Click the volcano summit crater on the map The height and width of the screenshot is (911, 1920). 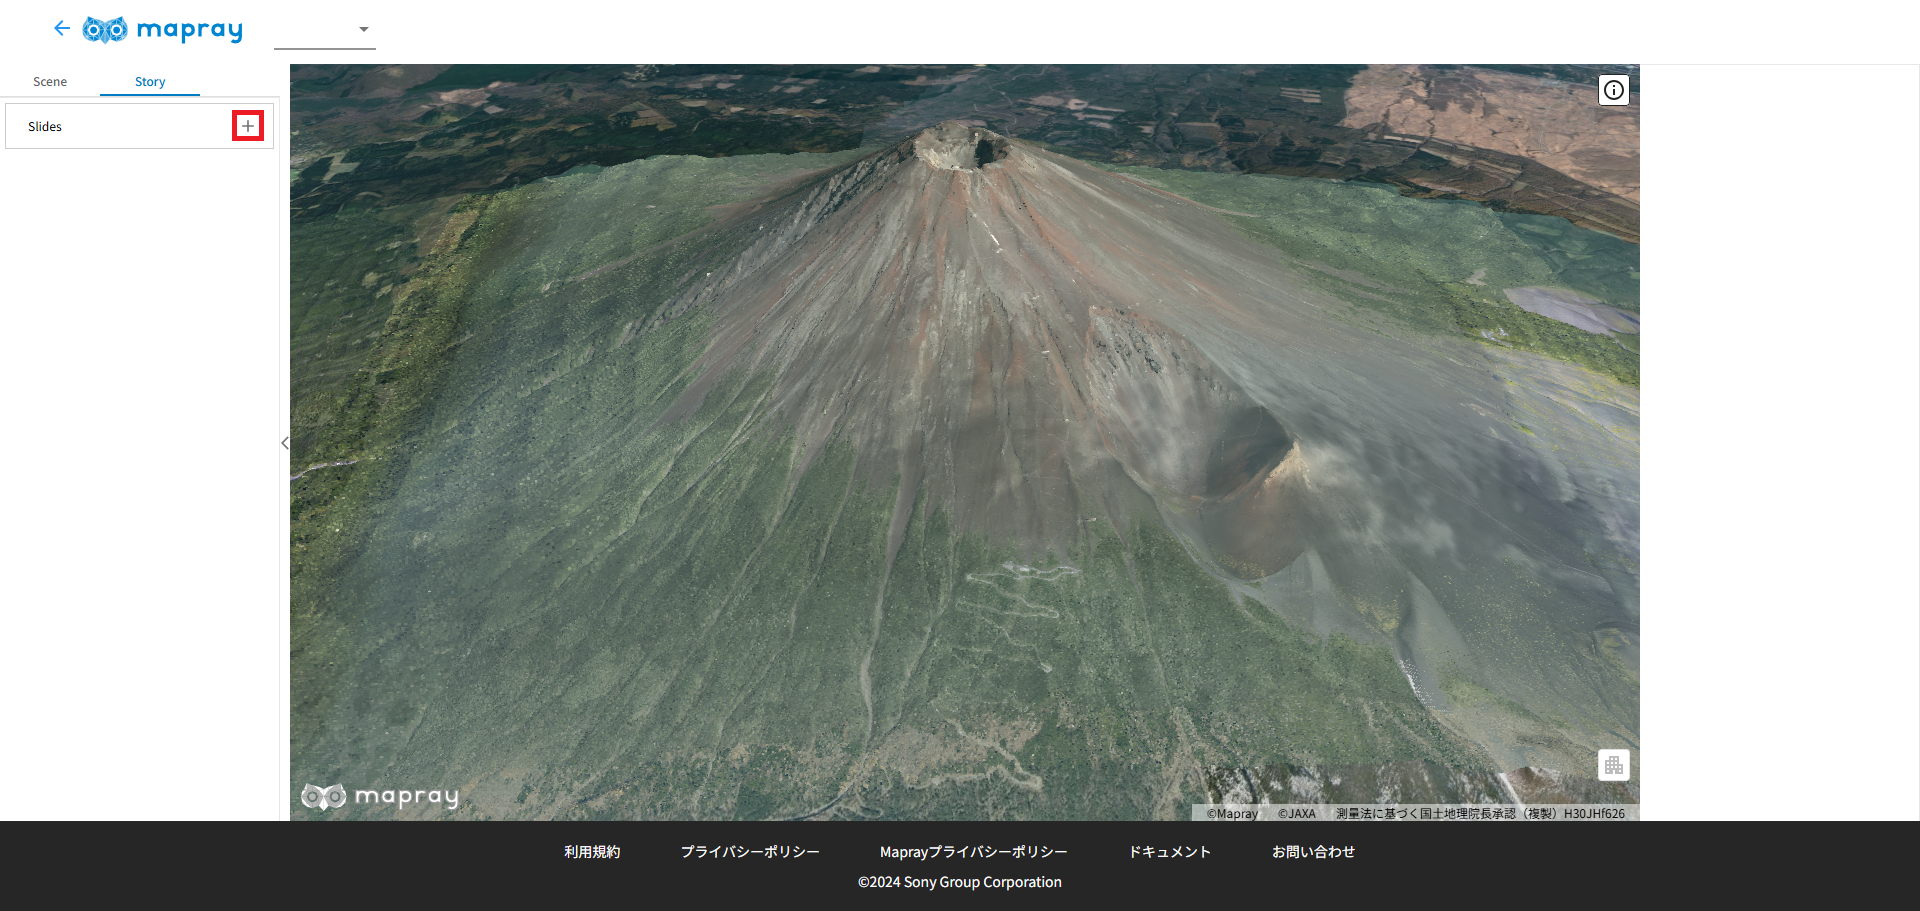coord(965,148)
